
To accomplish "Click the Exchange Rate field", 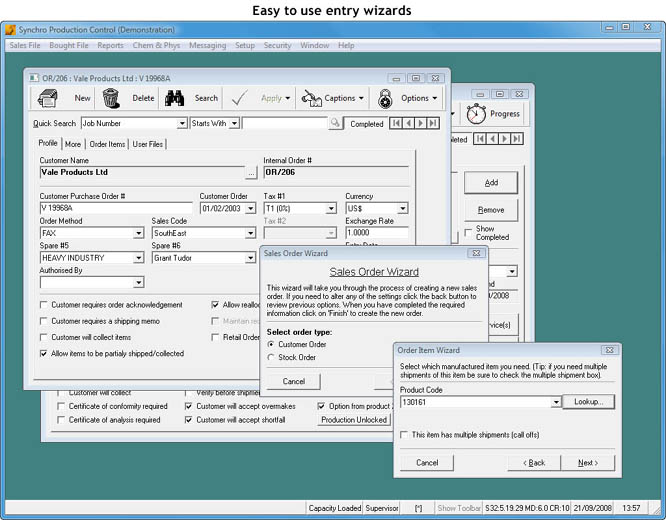I will click(377, 233).
